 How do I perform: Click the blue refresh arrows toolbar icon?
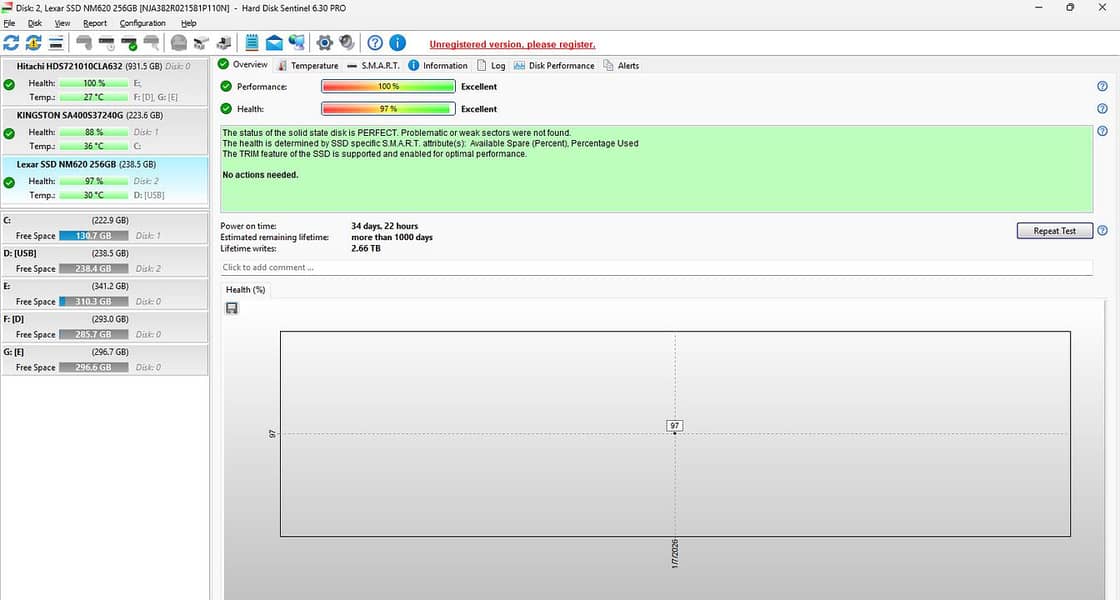pos(11,43)
